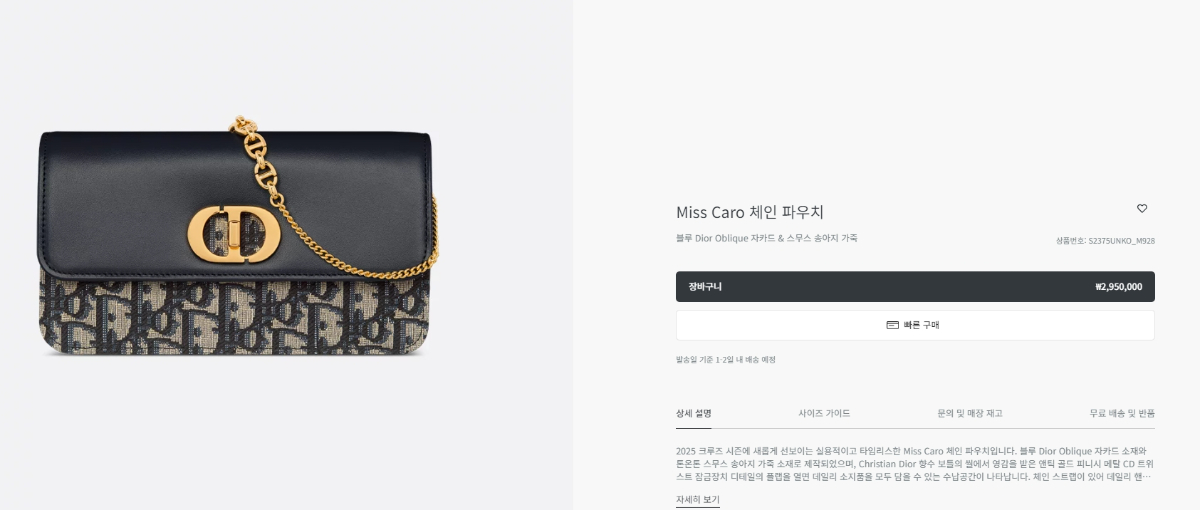This screenshot has height=510, width=1200.
Task: Add item to cart via 장바구니
Action: (x=915, y=287)
